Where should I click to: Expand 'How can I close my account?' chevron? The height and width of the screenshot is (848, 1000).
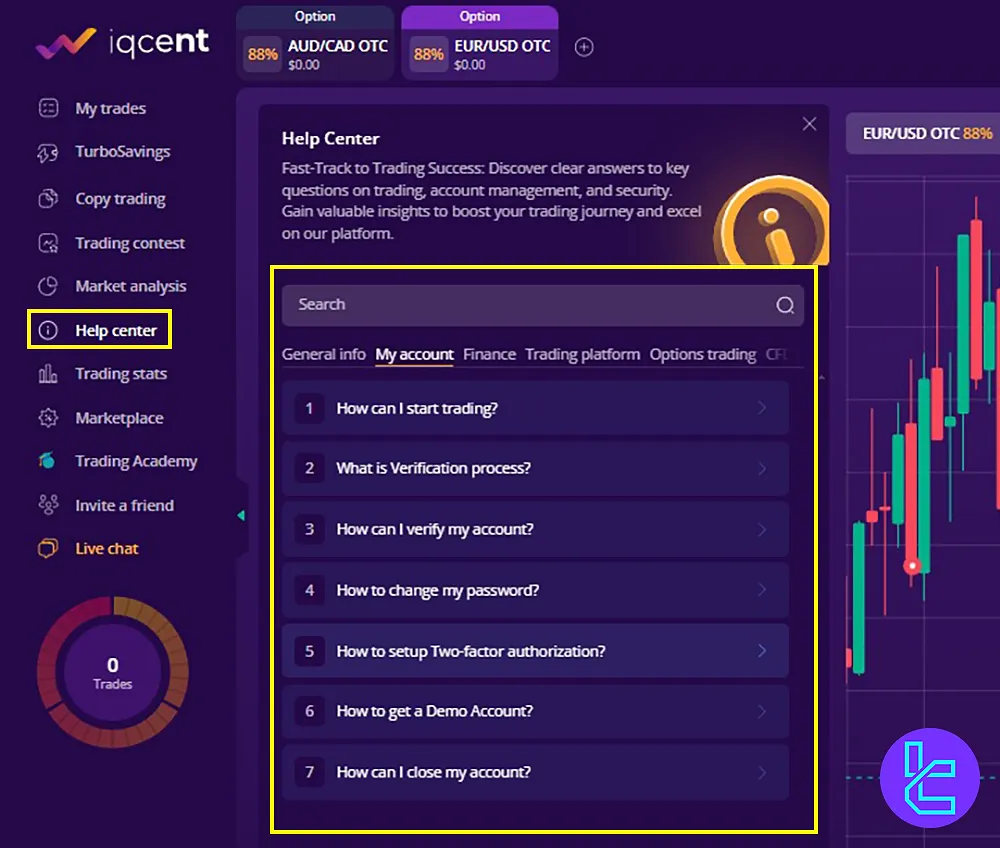coord(761,772)
